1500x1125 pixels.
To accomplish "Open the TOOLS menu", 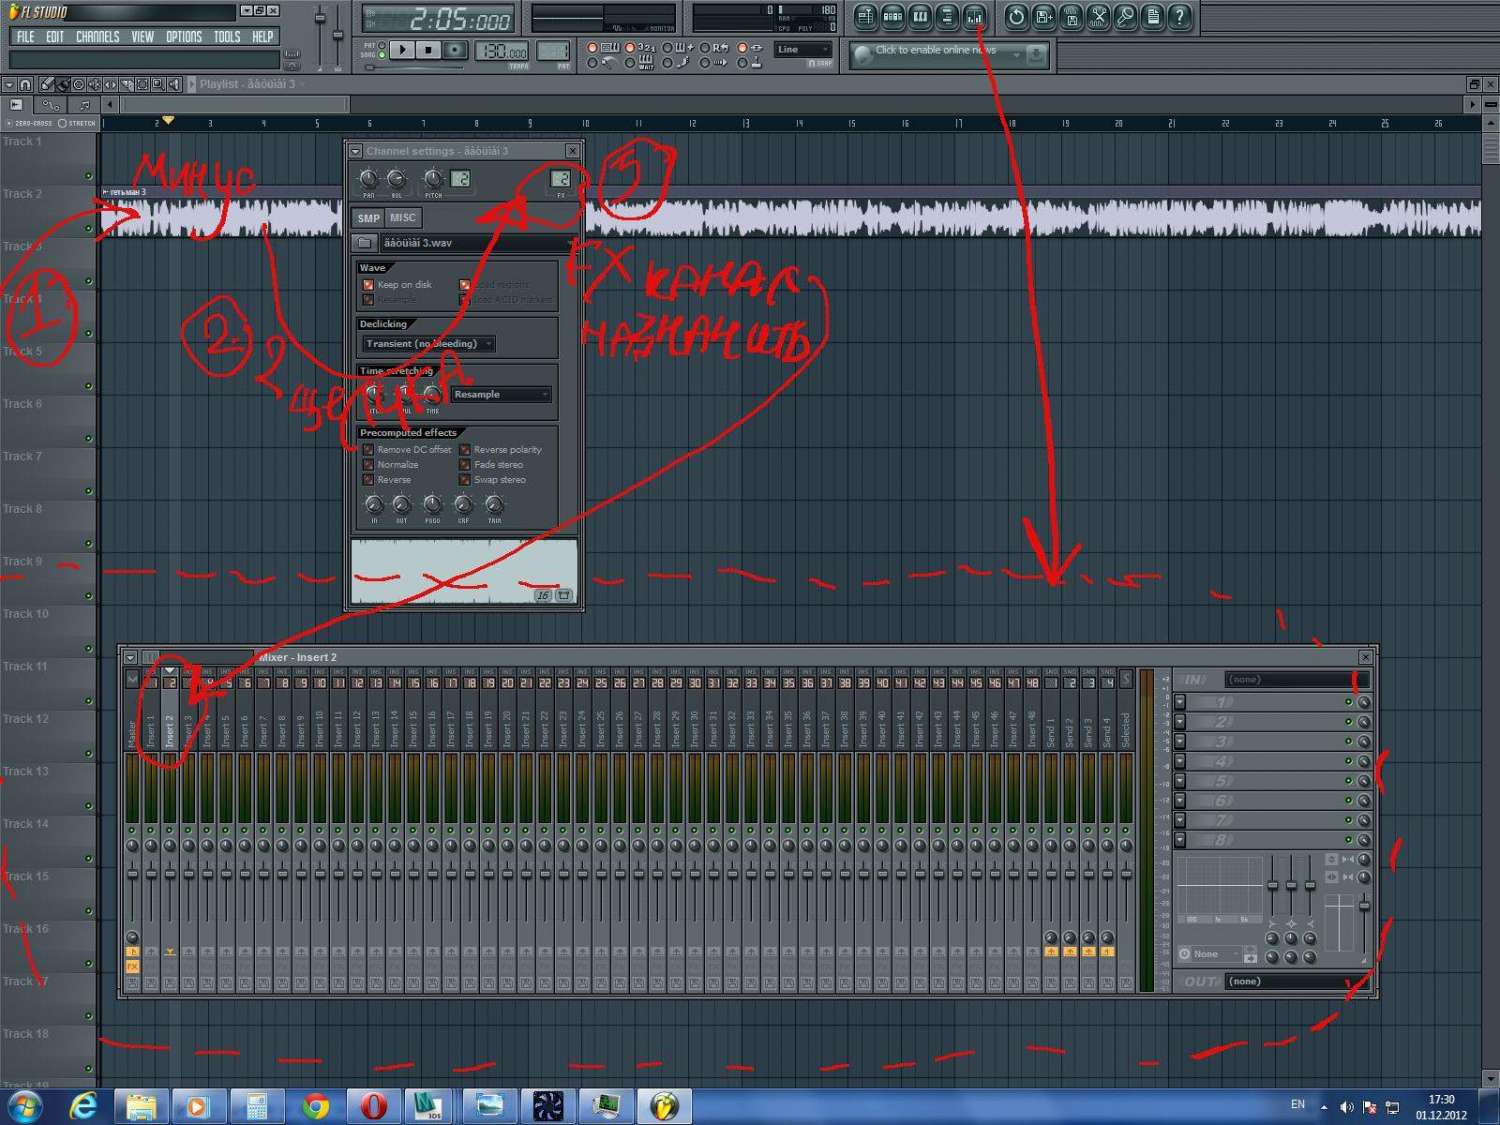I will 227,37.
